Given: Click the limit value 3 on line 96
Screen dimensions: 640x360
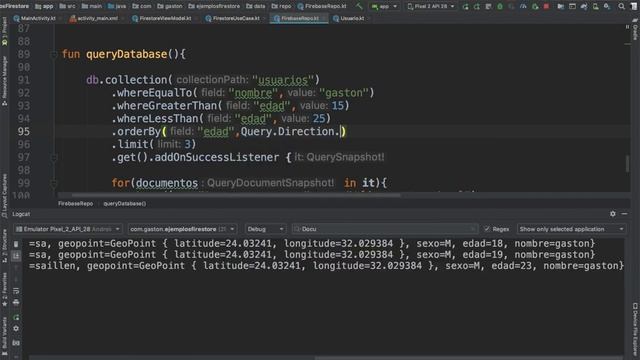Looking at the screenshot, I should pos(187,144).
